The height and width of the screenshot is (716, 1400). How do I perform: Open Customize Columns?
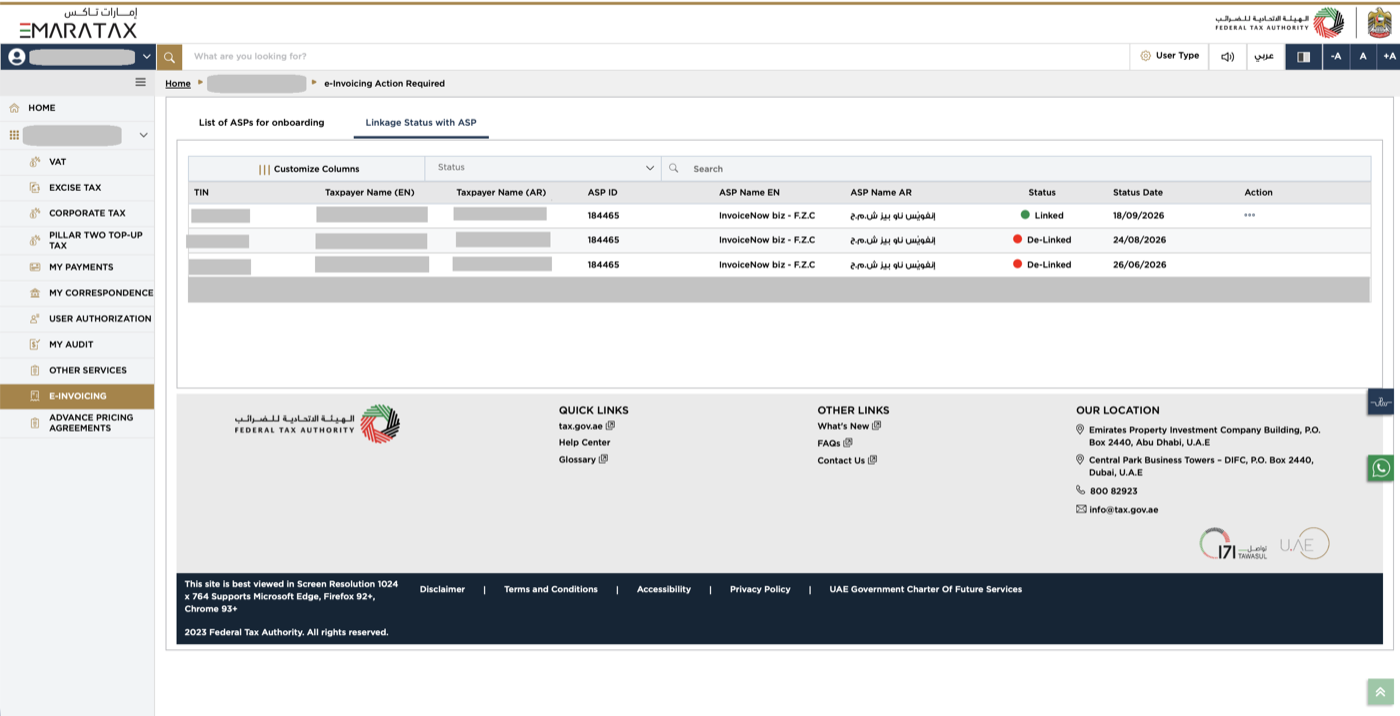click(309, 169)
